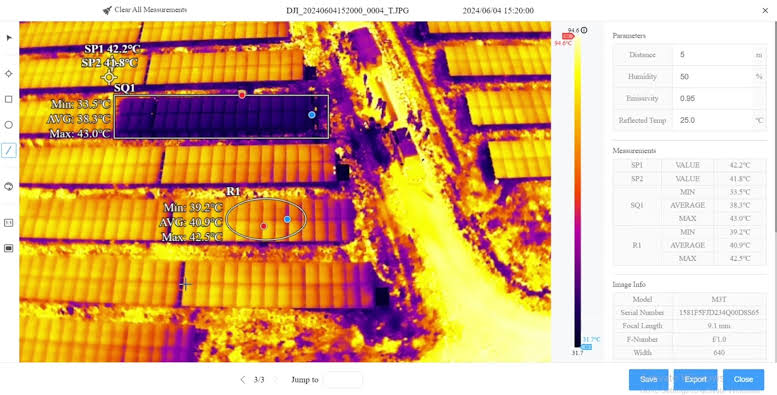
Task: Click the serial number value
Action: tap(719, 313)
